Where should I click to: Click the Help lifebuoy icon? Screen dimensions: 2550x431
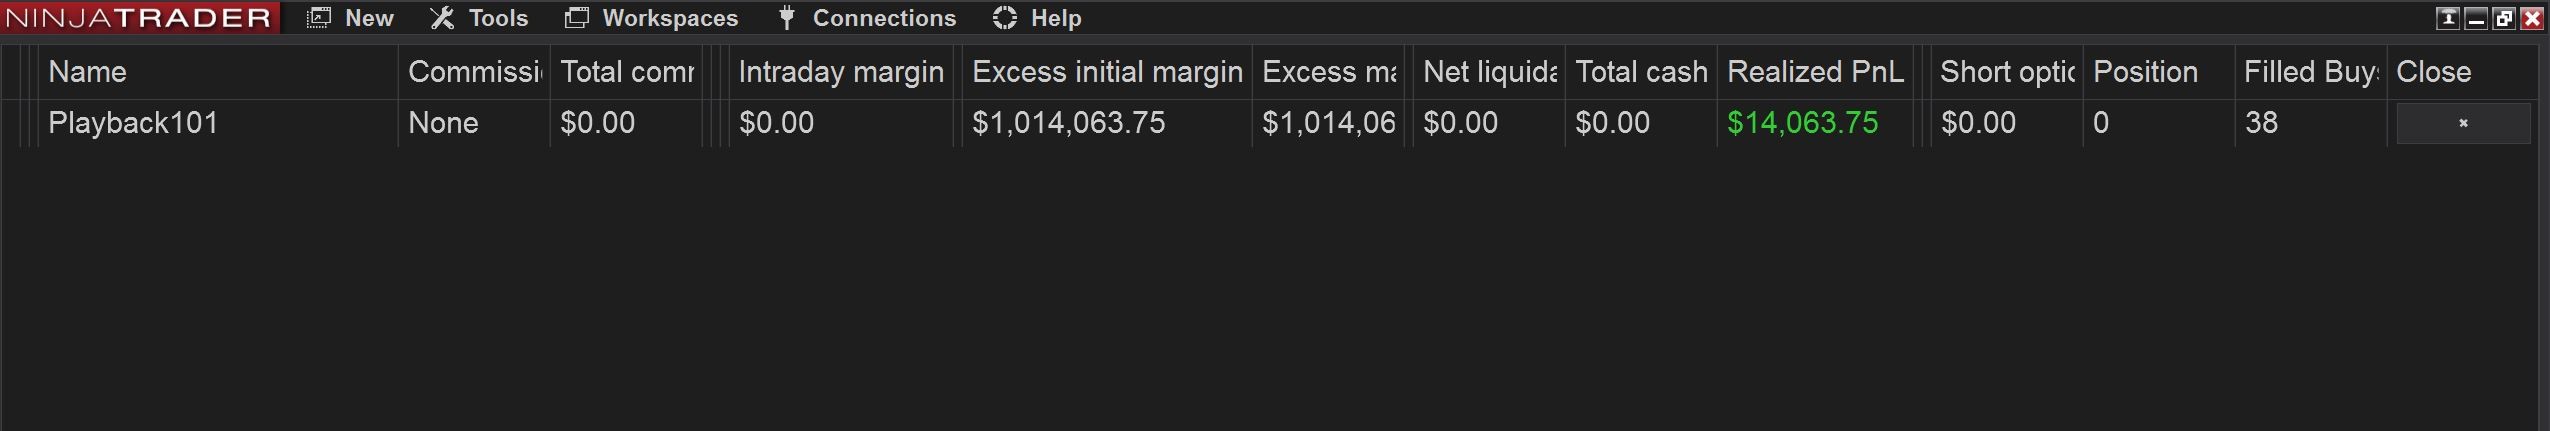click(x=1005, y=18)
